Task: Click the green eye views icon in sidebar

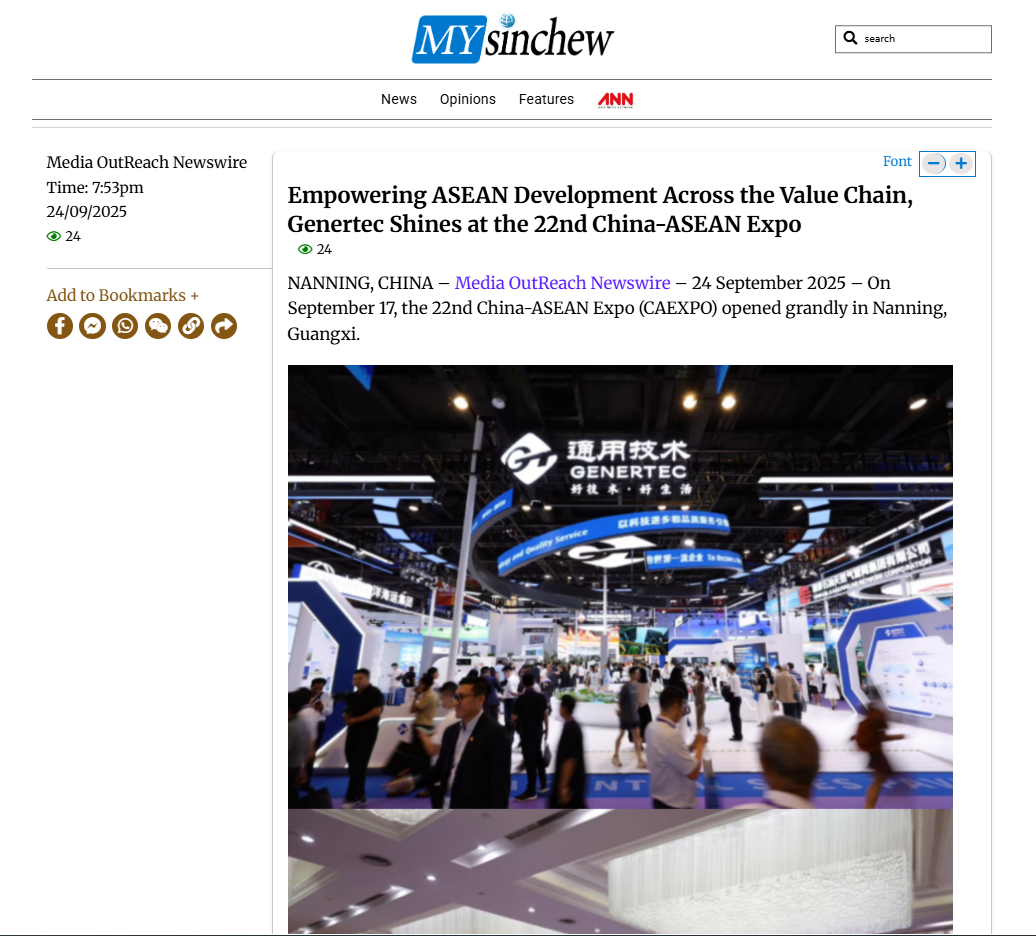Action: pyautogui.click(x=54, y=237)
